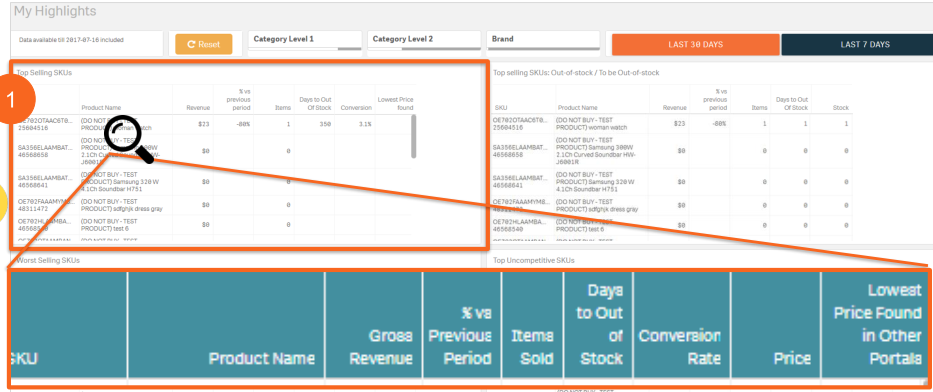Click Product Name header in Out-of-stock table
This screenshot has width=933, height=392.
[x=577, y=108]
